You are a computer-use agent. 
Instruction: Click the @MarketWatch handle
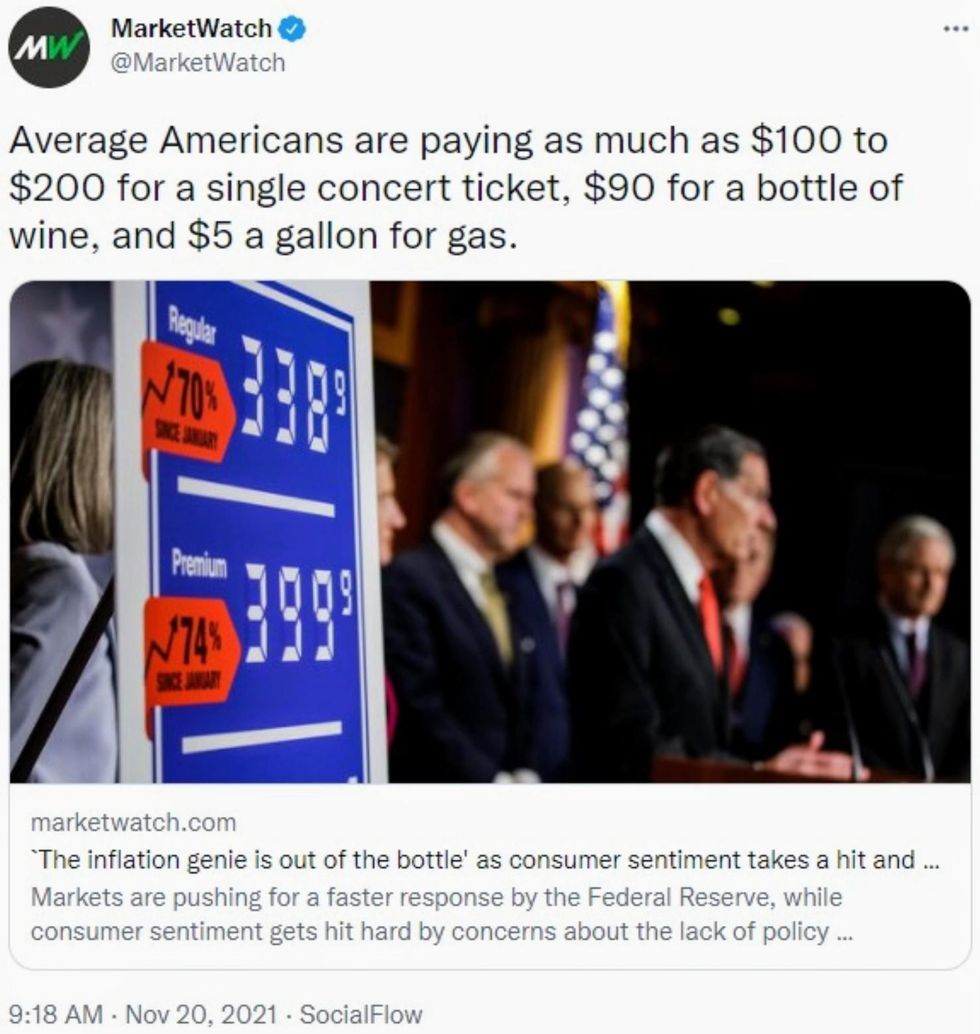pos(197,62)
